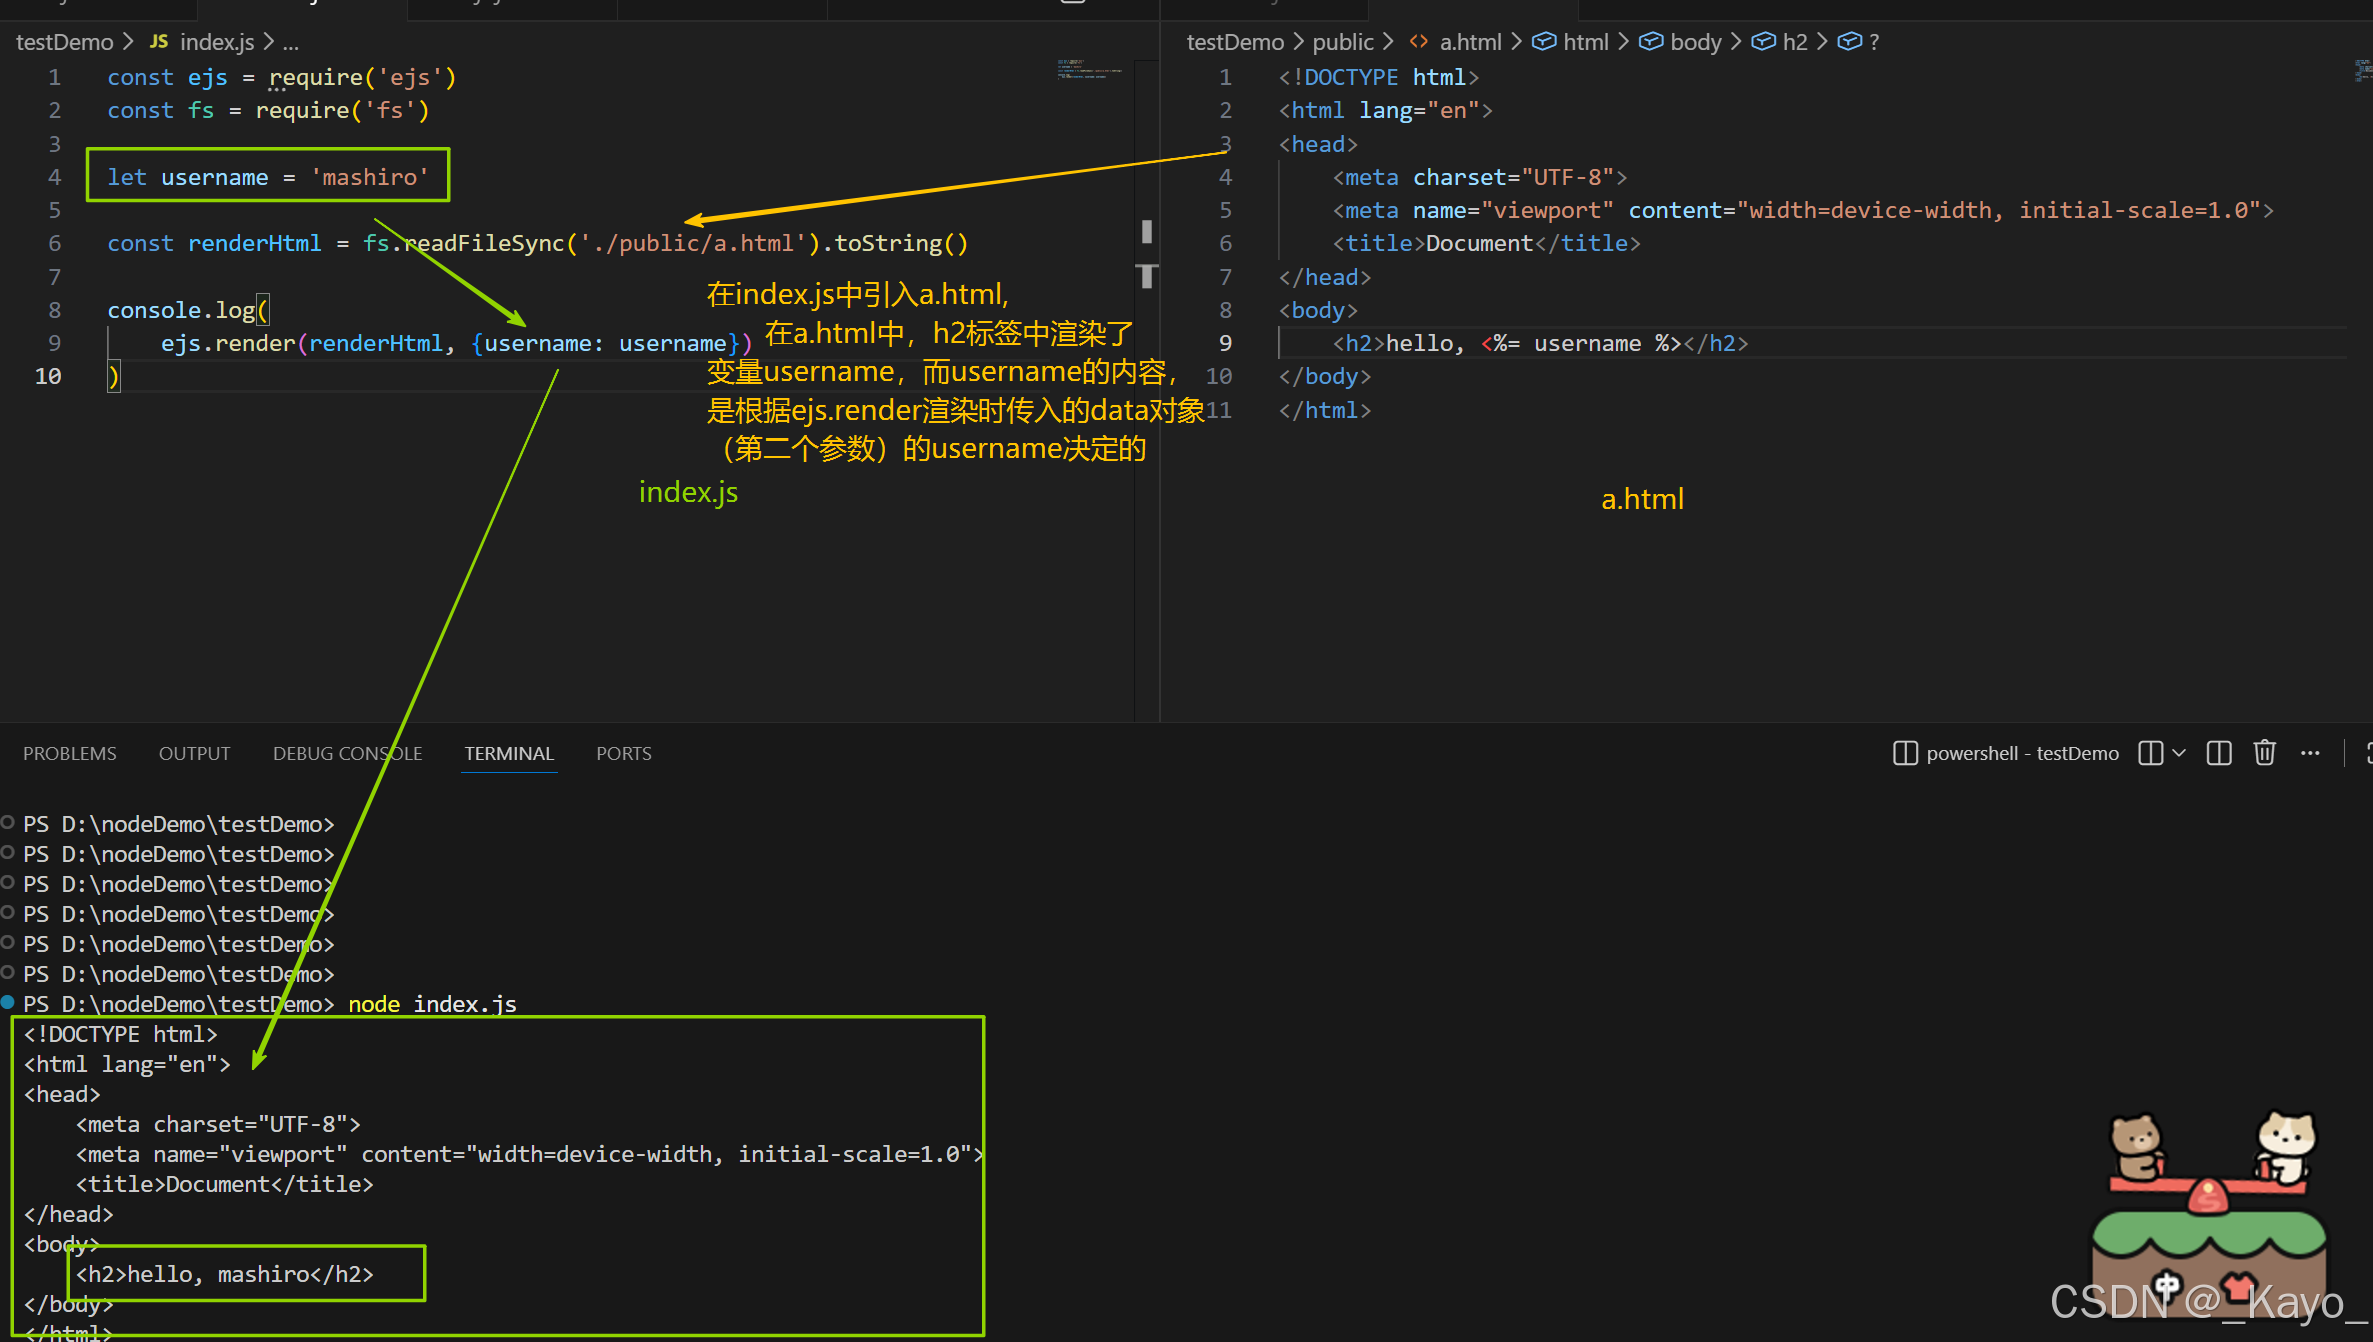Click the new terminal launch profile icon
Image resolution: width=2373 pixels, height=1342 pixels.
coord(2150,753)
